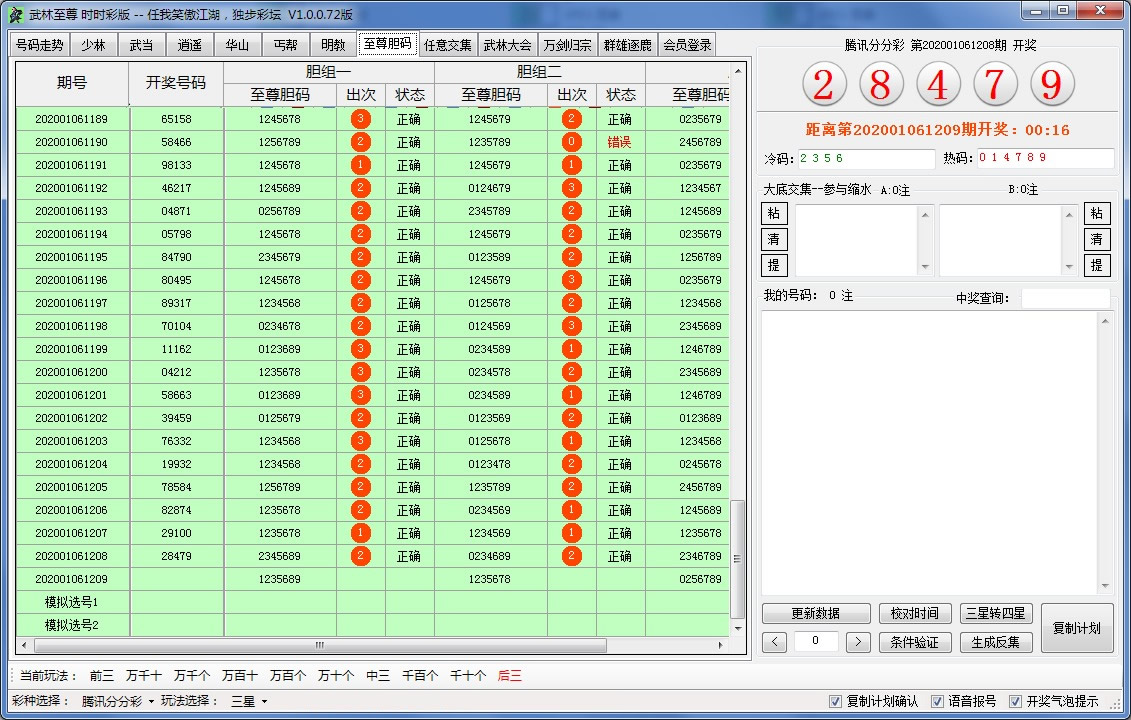Enable the 复制计划确认 checkbox
The image size is (1131, 720).
pyautogui.click(x=836, y=703)
